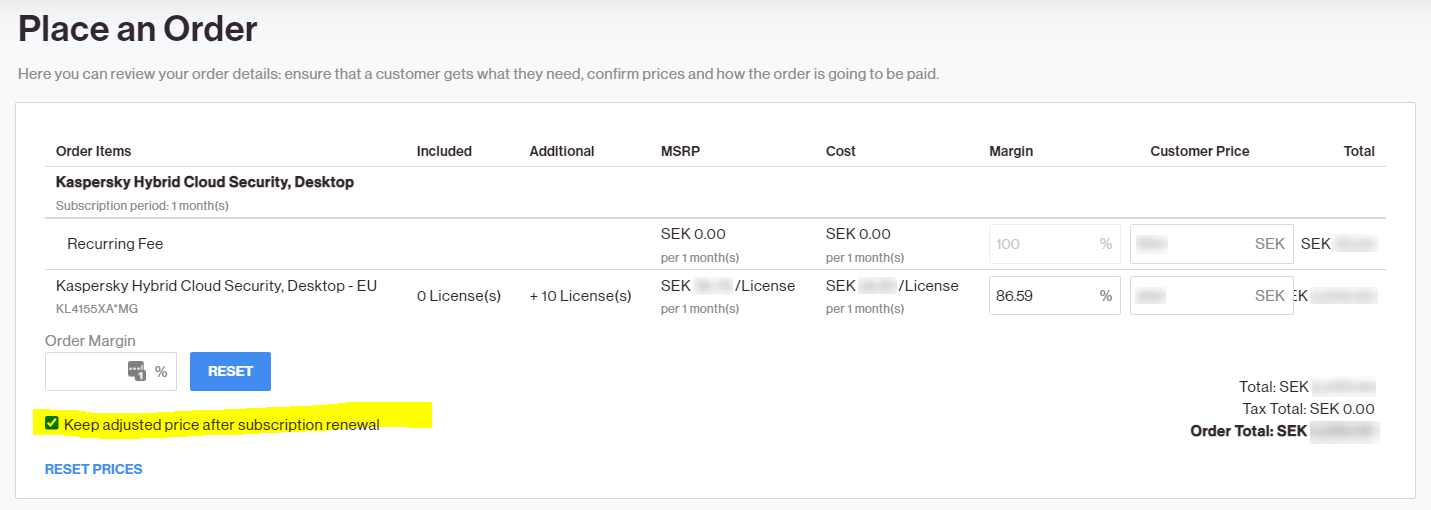Click the bold Order Total: SEK line
Viewport: 1431px width, 510px height.
(1283, 432)
